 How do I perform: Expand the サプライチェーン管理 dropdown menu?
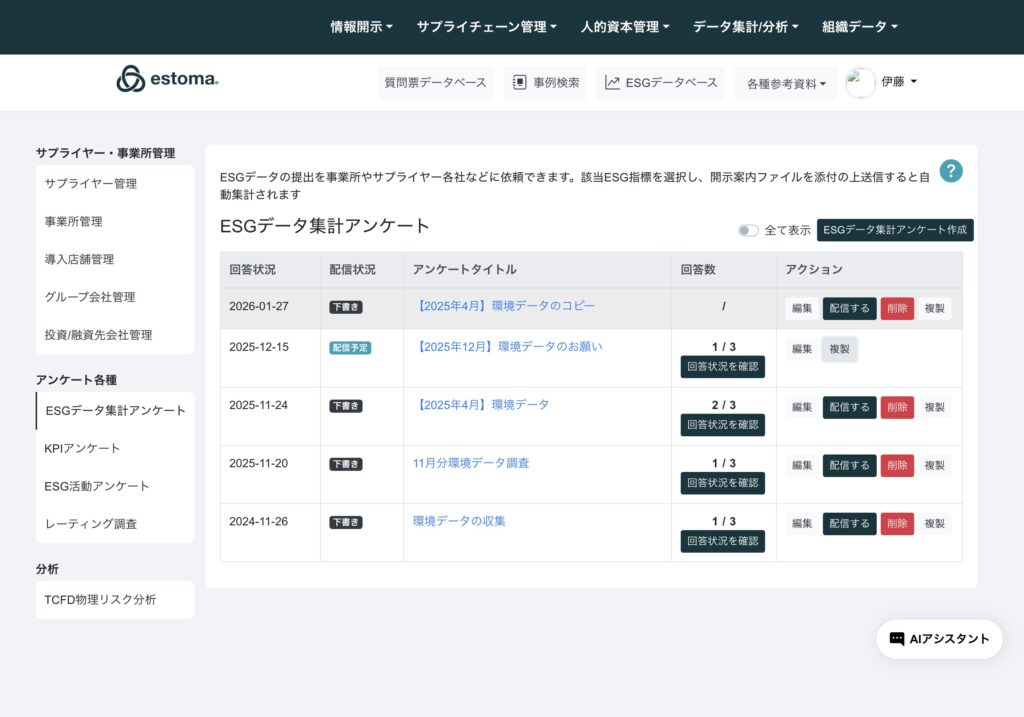point(486,27)
